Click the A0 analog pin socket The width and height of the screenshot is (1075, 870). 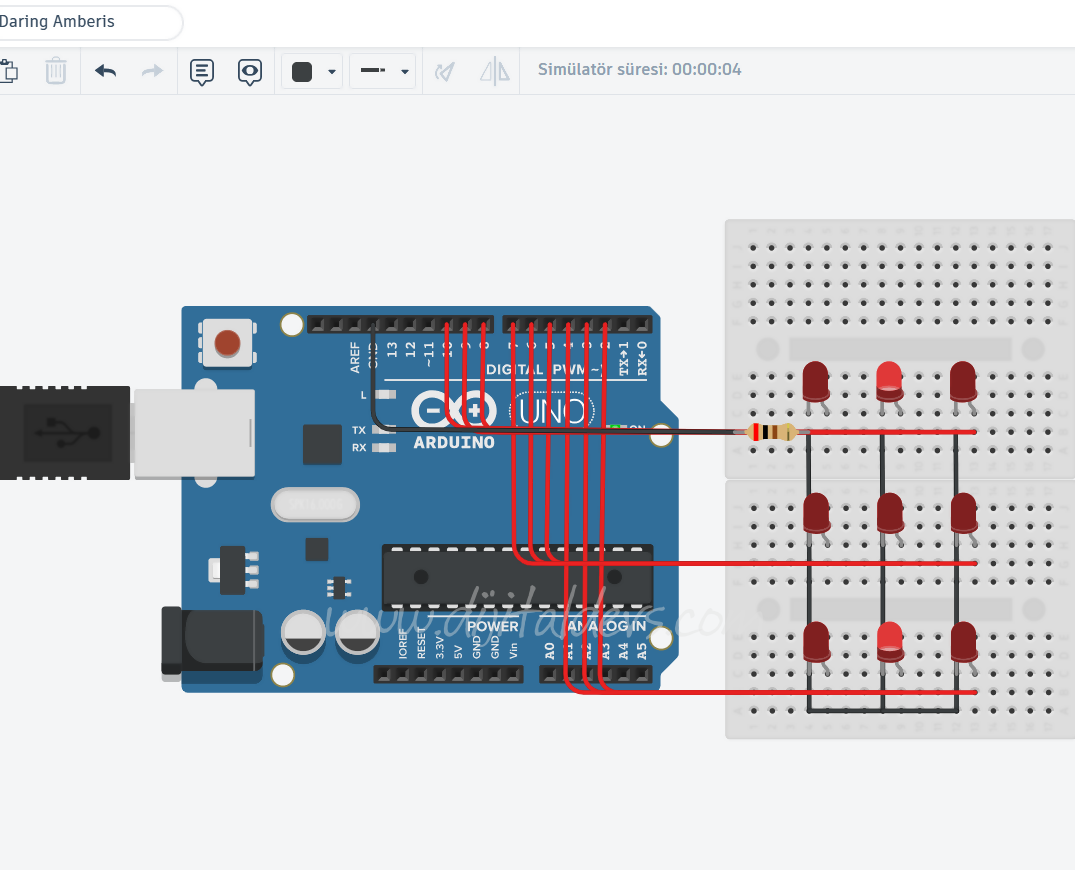548,675
